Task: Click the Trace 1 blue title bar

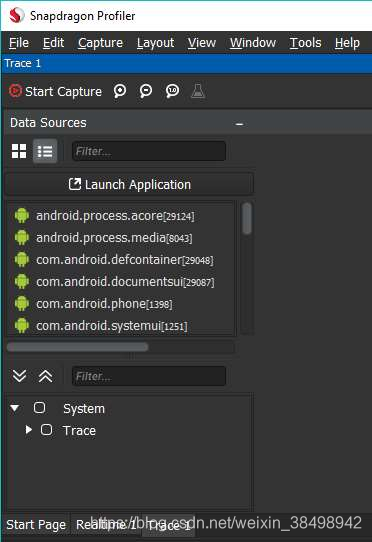Action: [x=187, y=63]
